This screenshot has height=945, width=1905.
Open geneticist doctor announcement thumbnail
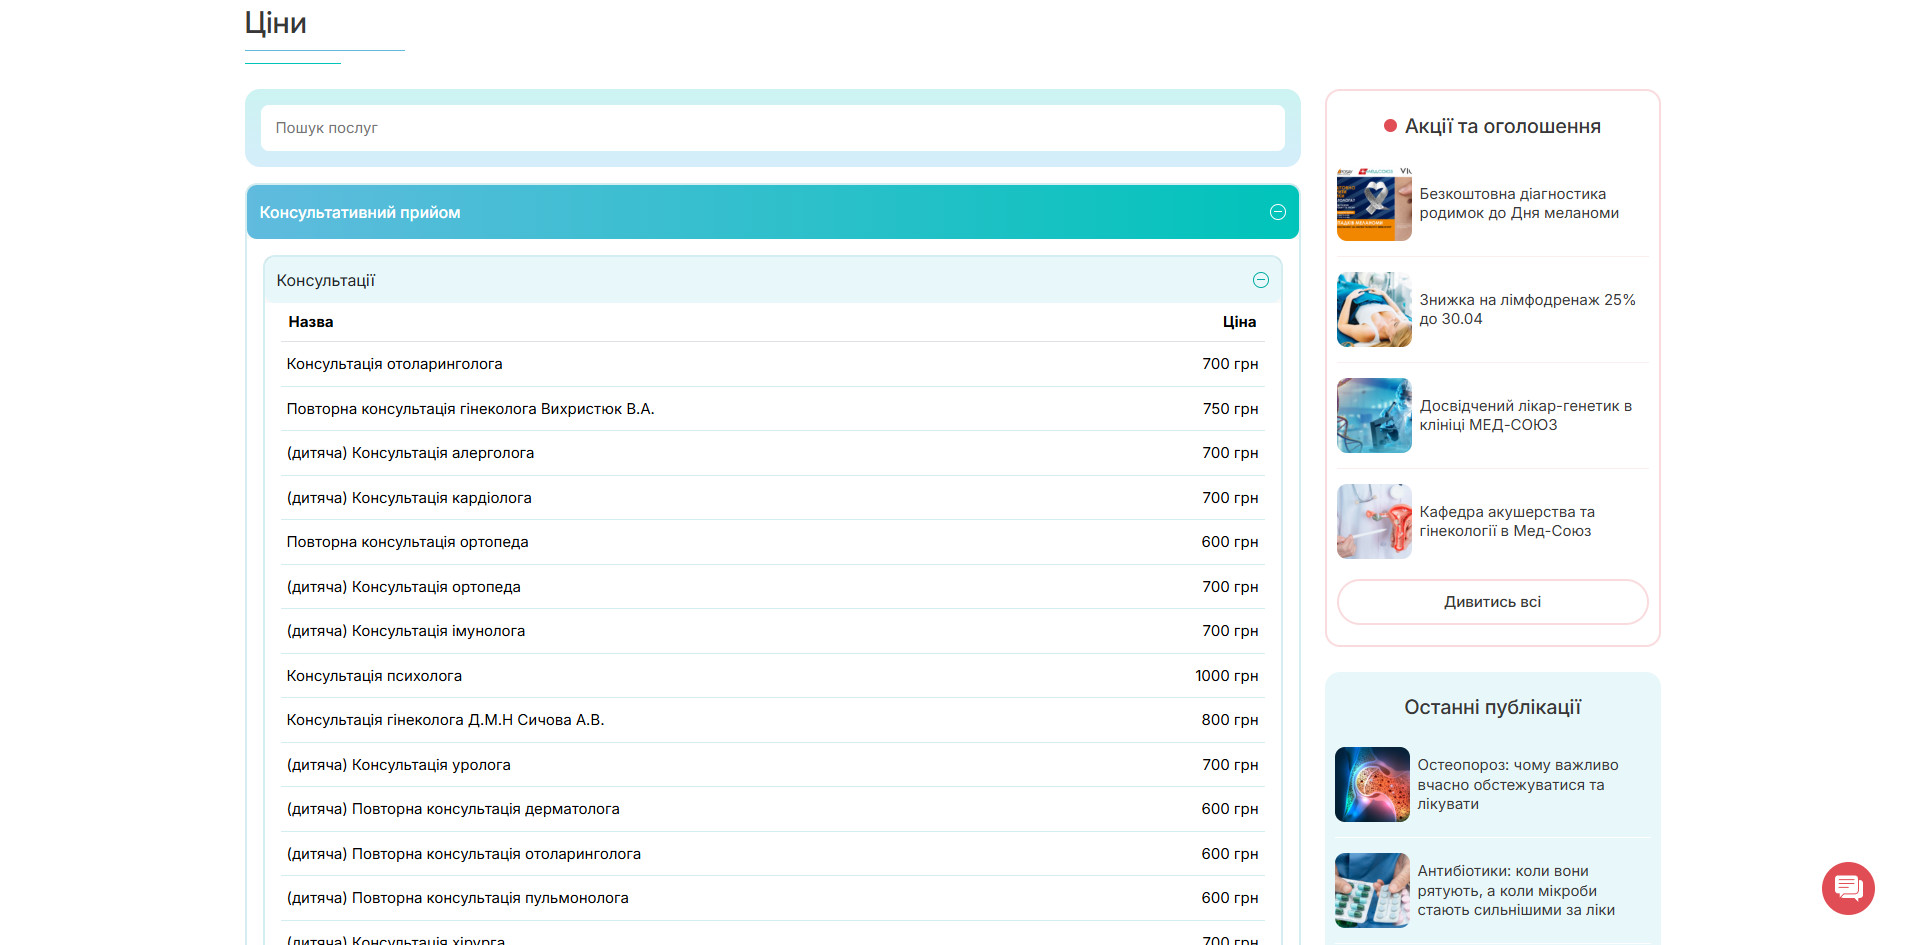click(1374, 416)
